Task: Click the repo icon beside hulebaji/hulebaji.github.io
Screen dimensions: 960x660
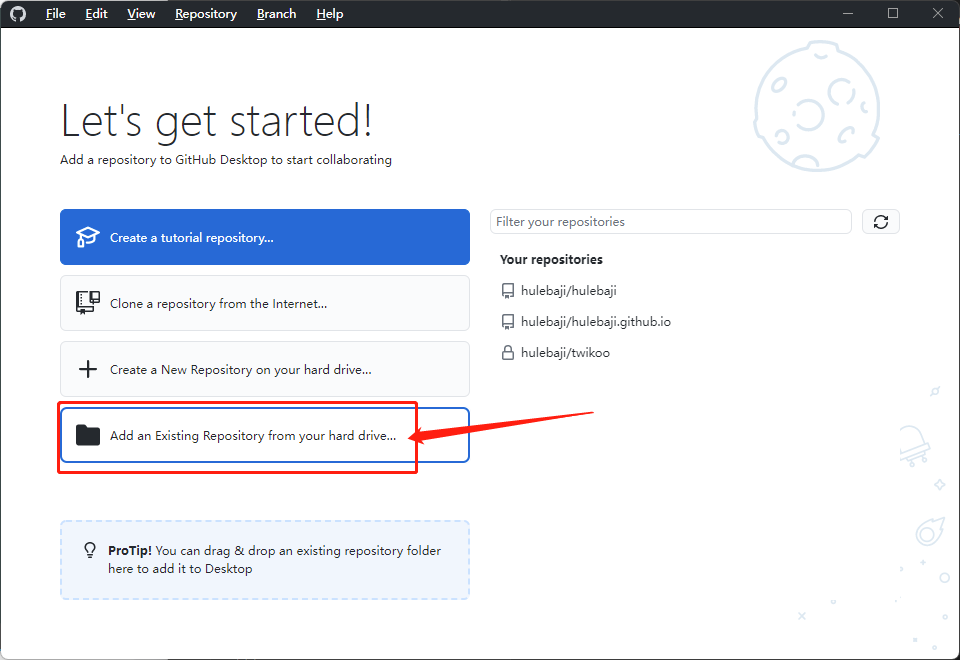Action: (508, 322)
